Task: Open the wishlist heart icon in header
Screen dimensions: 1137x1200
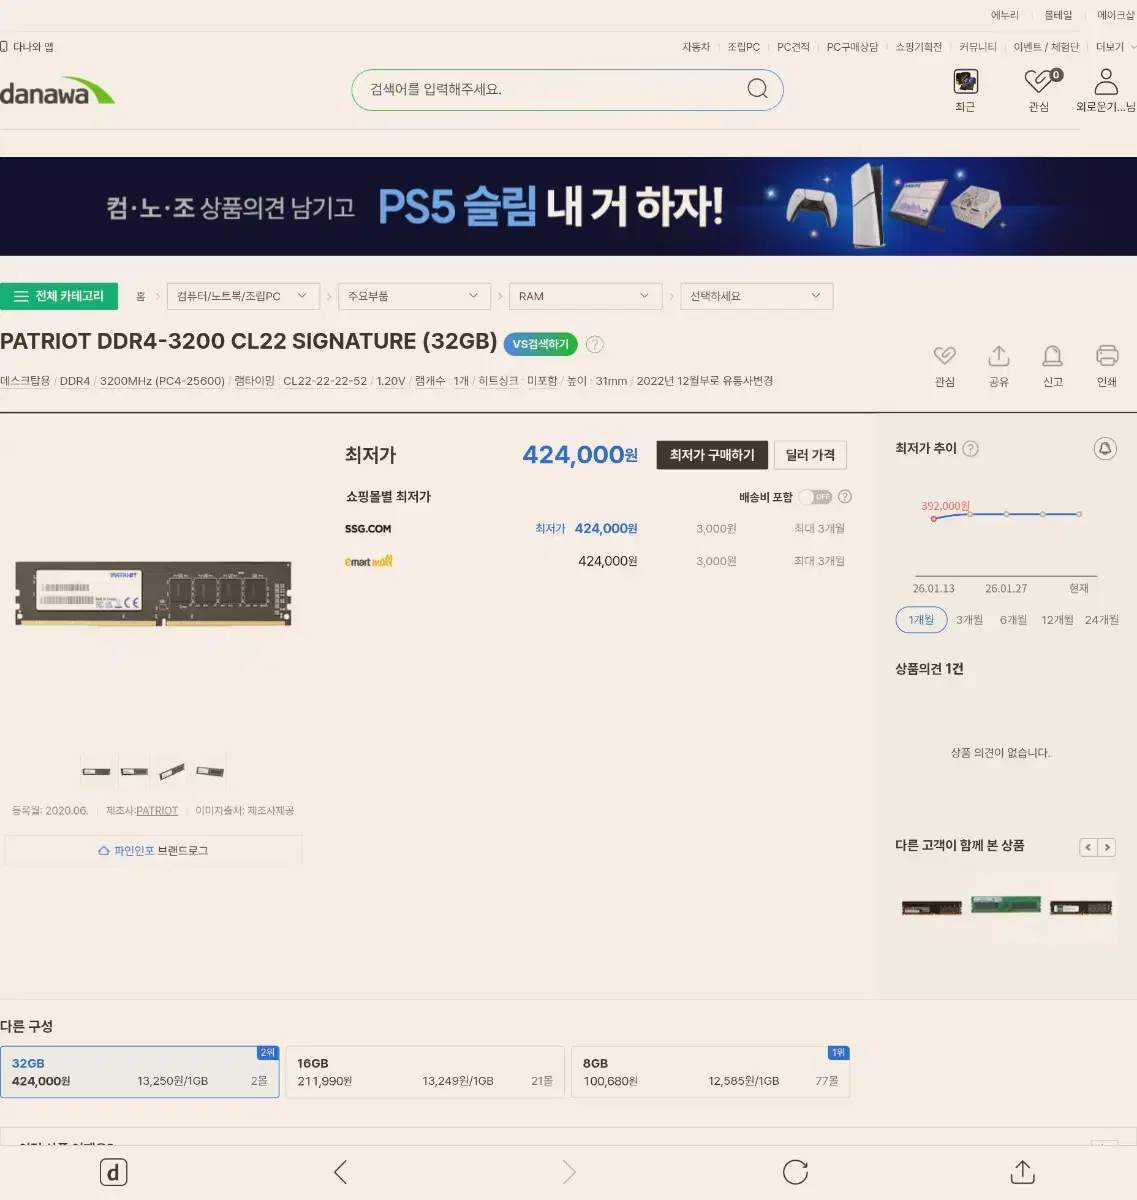Action: (x=1040, y=80)
